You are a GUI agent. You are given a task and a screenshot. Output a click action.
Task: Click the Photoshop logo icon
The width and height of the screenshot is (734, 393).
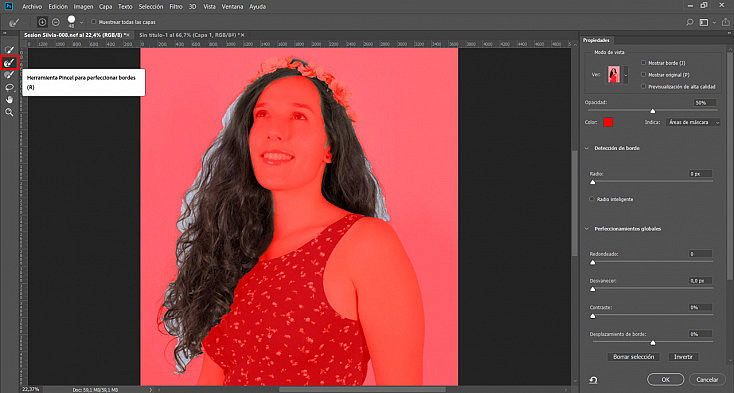pos(8,6)
